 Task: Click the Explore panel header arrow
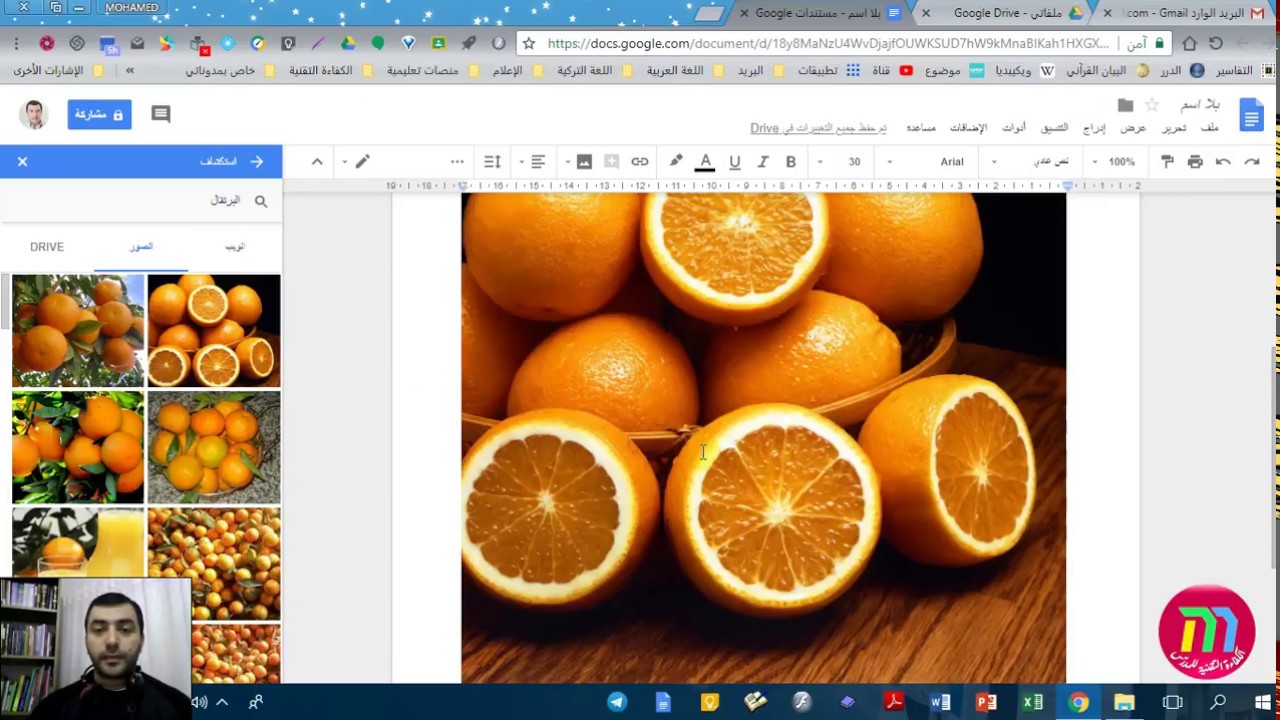(257, 162)
